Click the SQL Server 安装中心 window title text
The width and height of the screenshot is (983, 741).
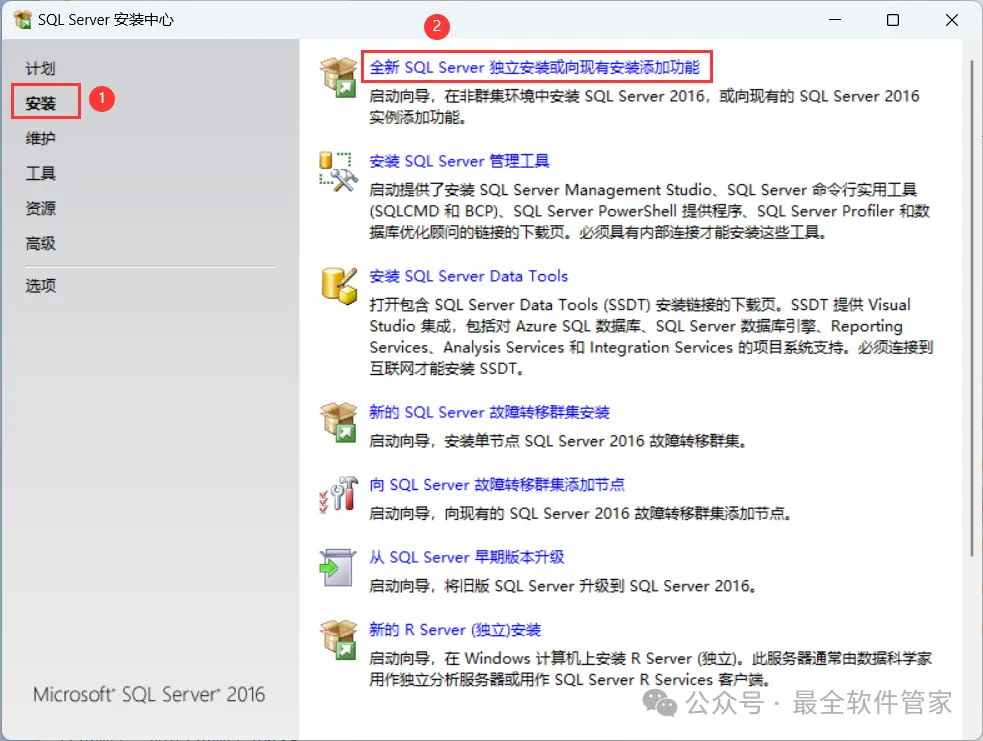click(106, 20)
